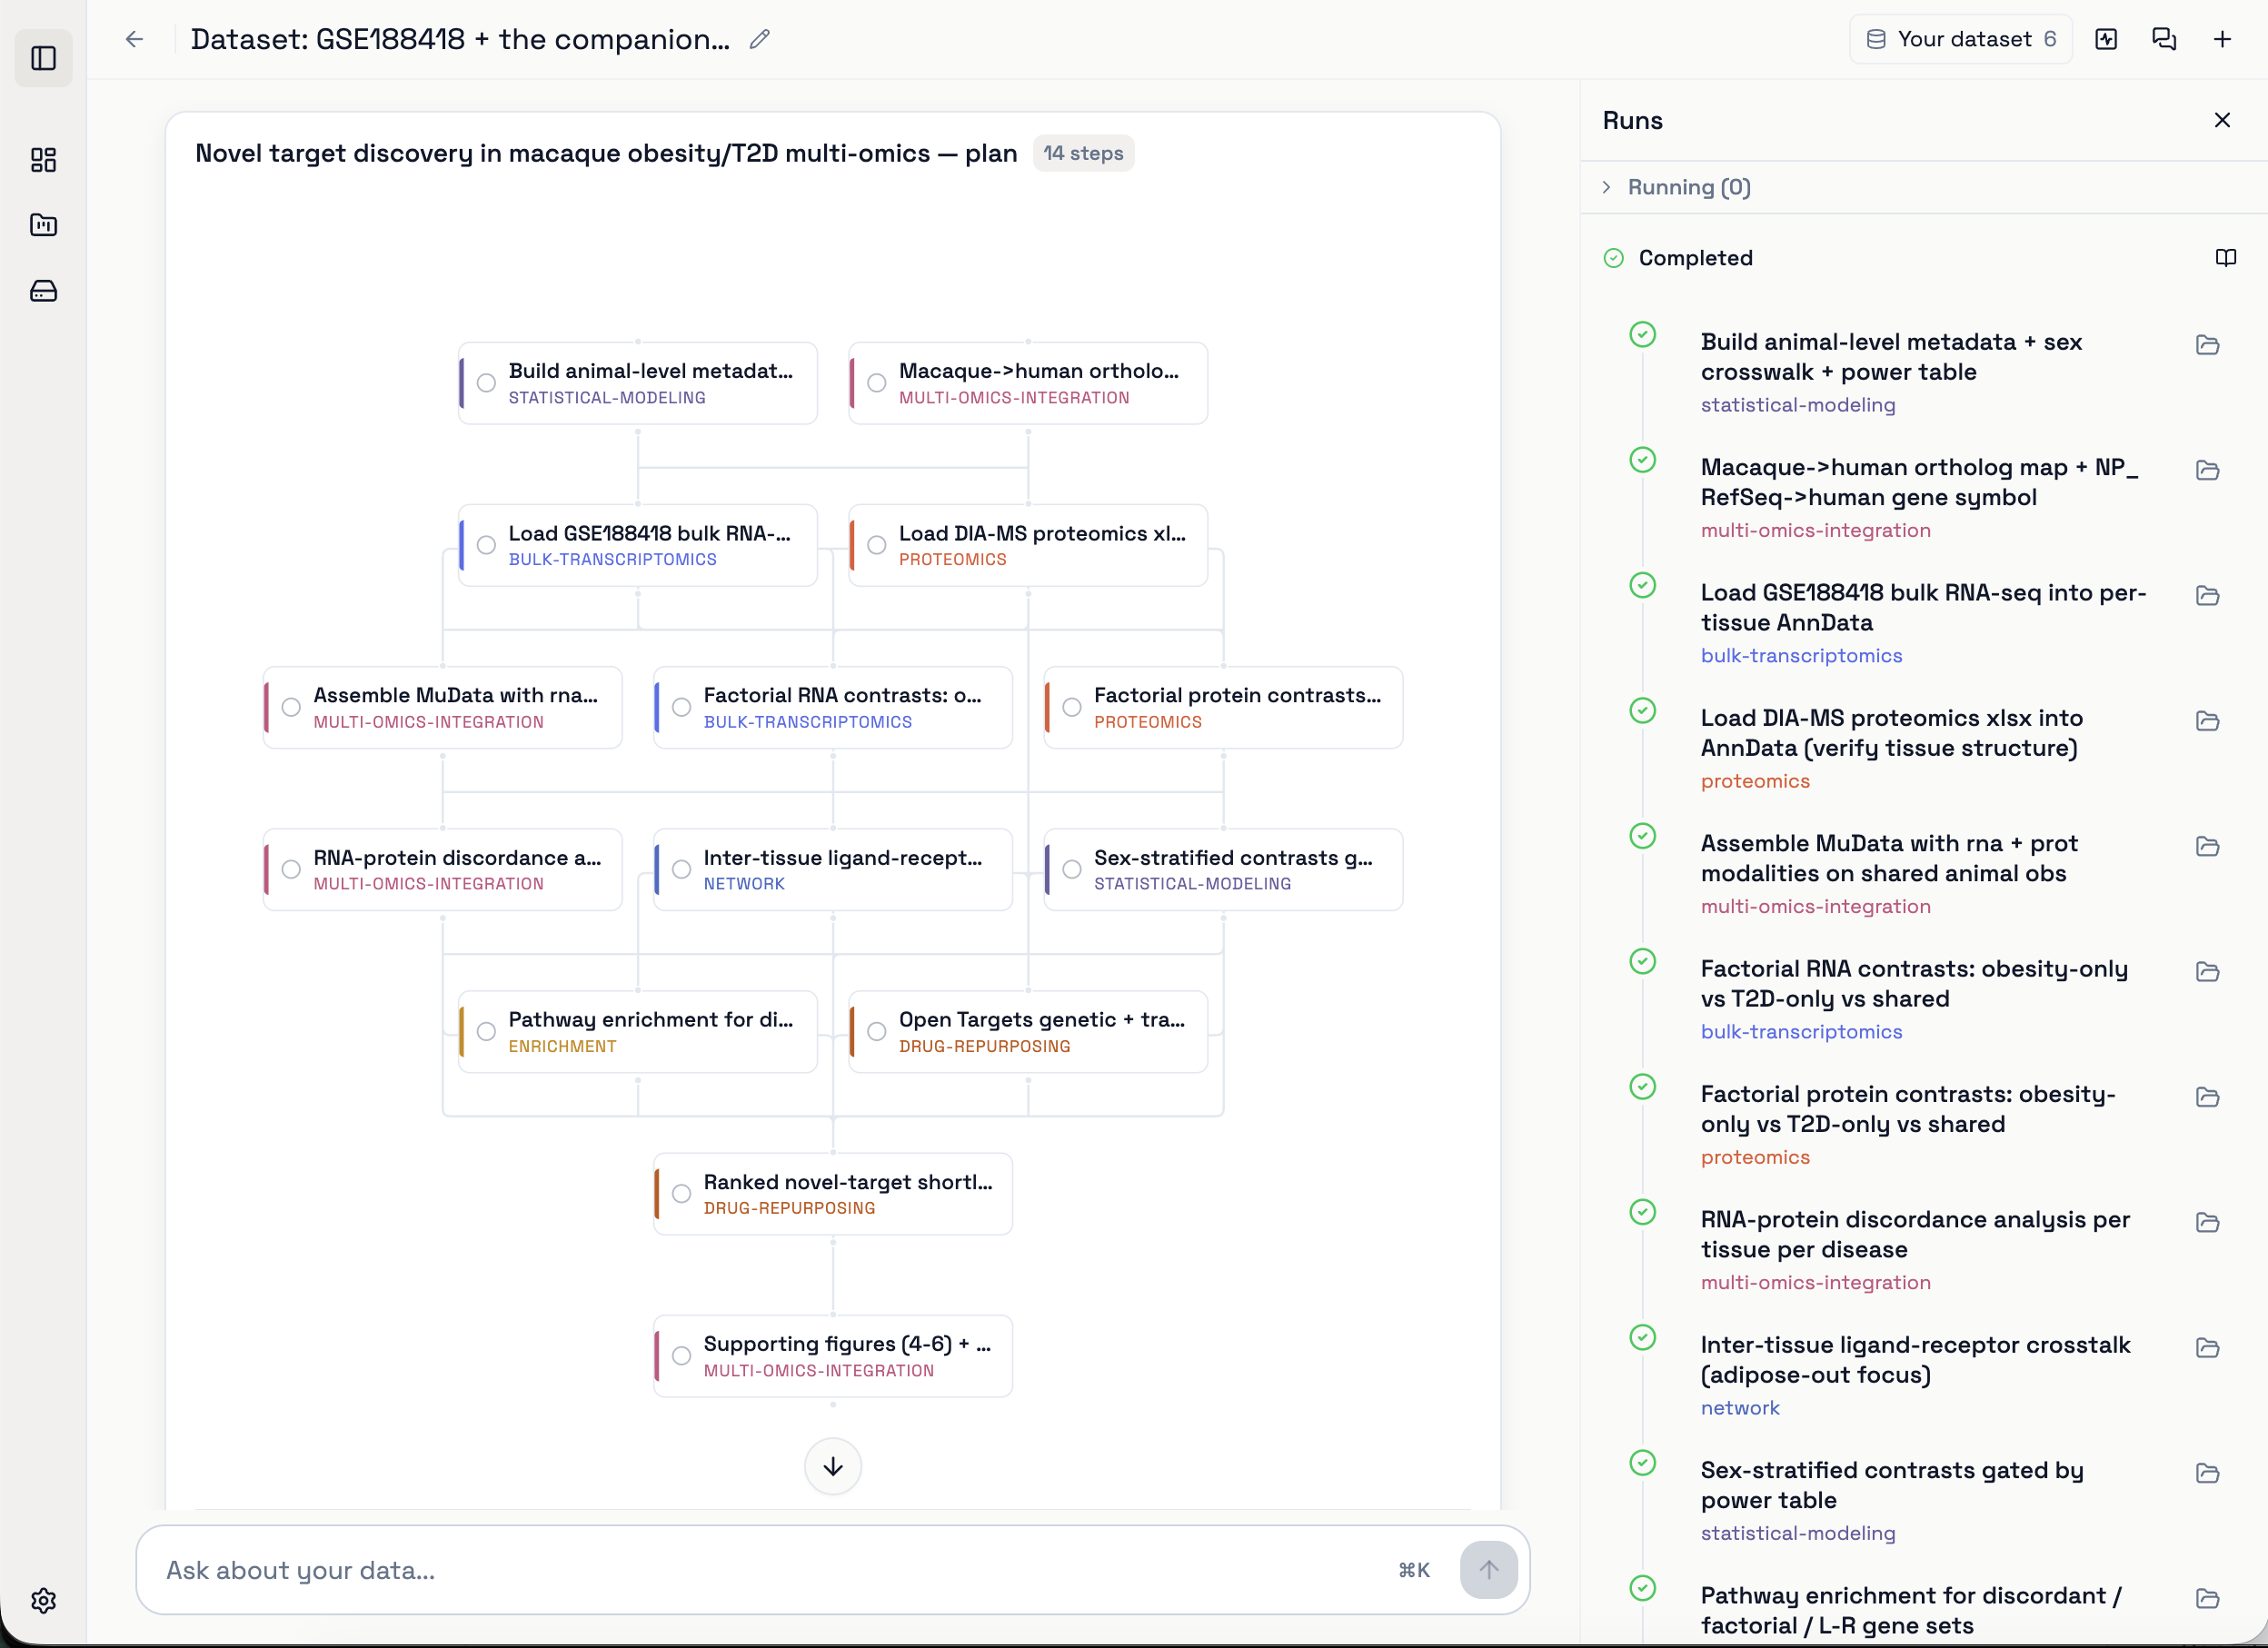Viewport: 2268px width, 1648px height.
Task: Click the 14 steps badge
Action: (x=1083, y=153)
